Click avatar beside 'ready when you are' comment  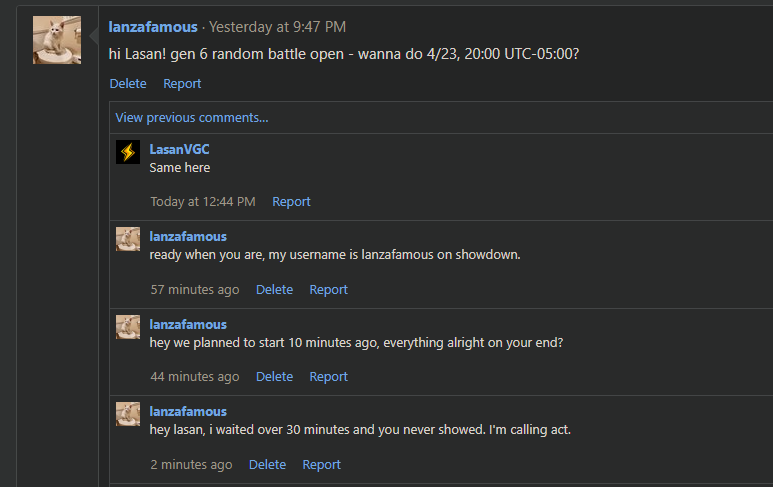tap(128, 239)
